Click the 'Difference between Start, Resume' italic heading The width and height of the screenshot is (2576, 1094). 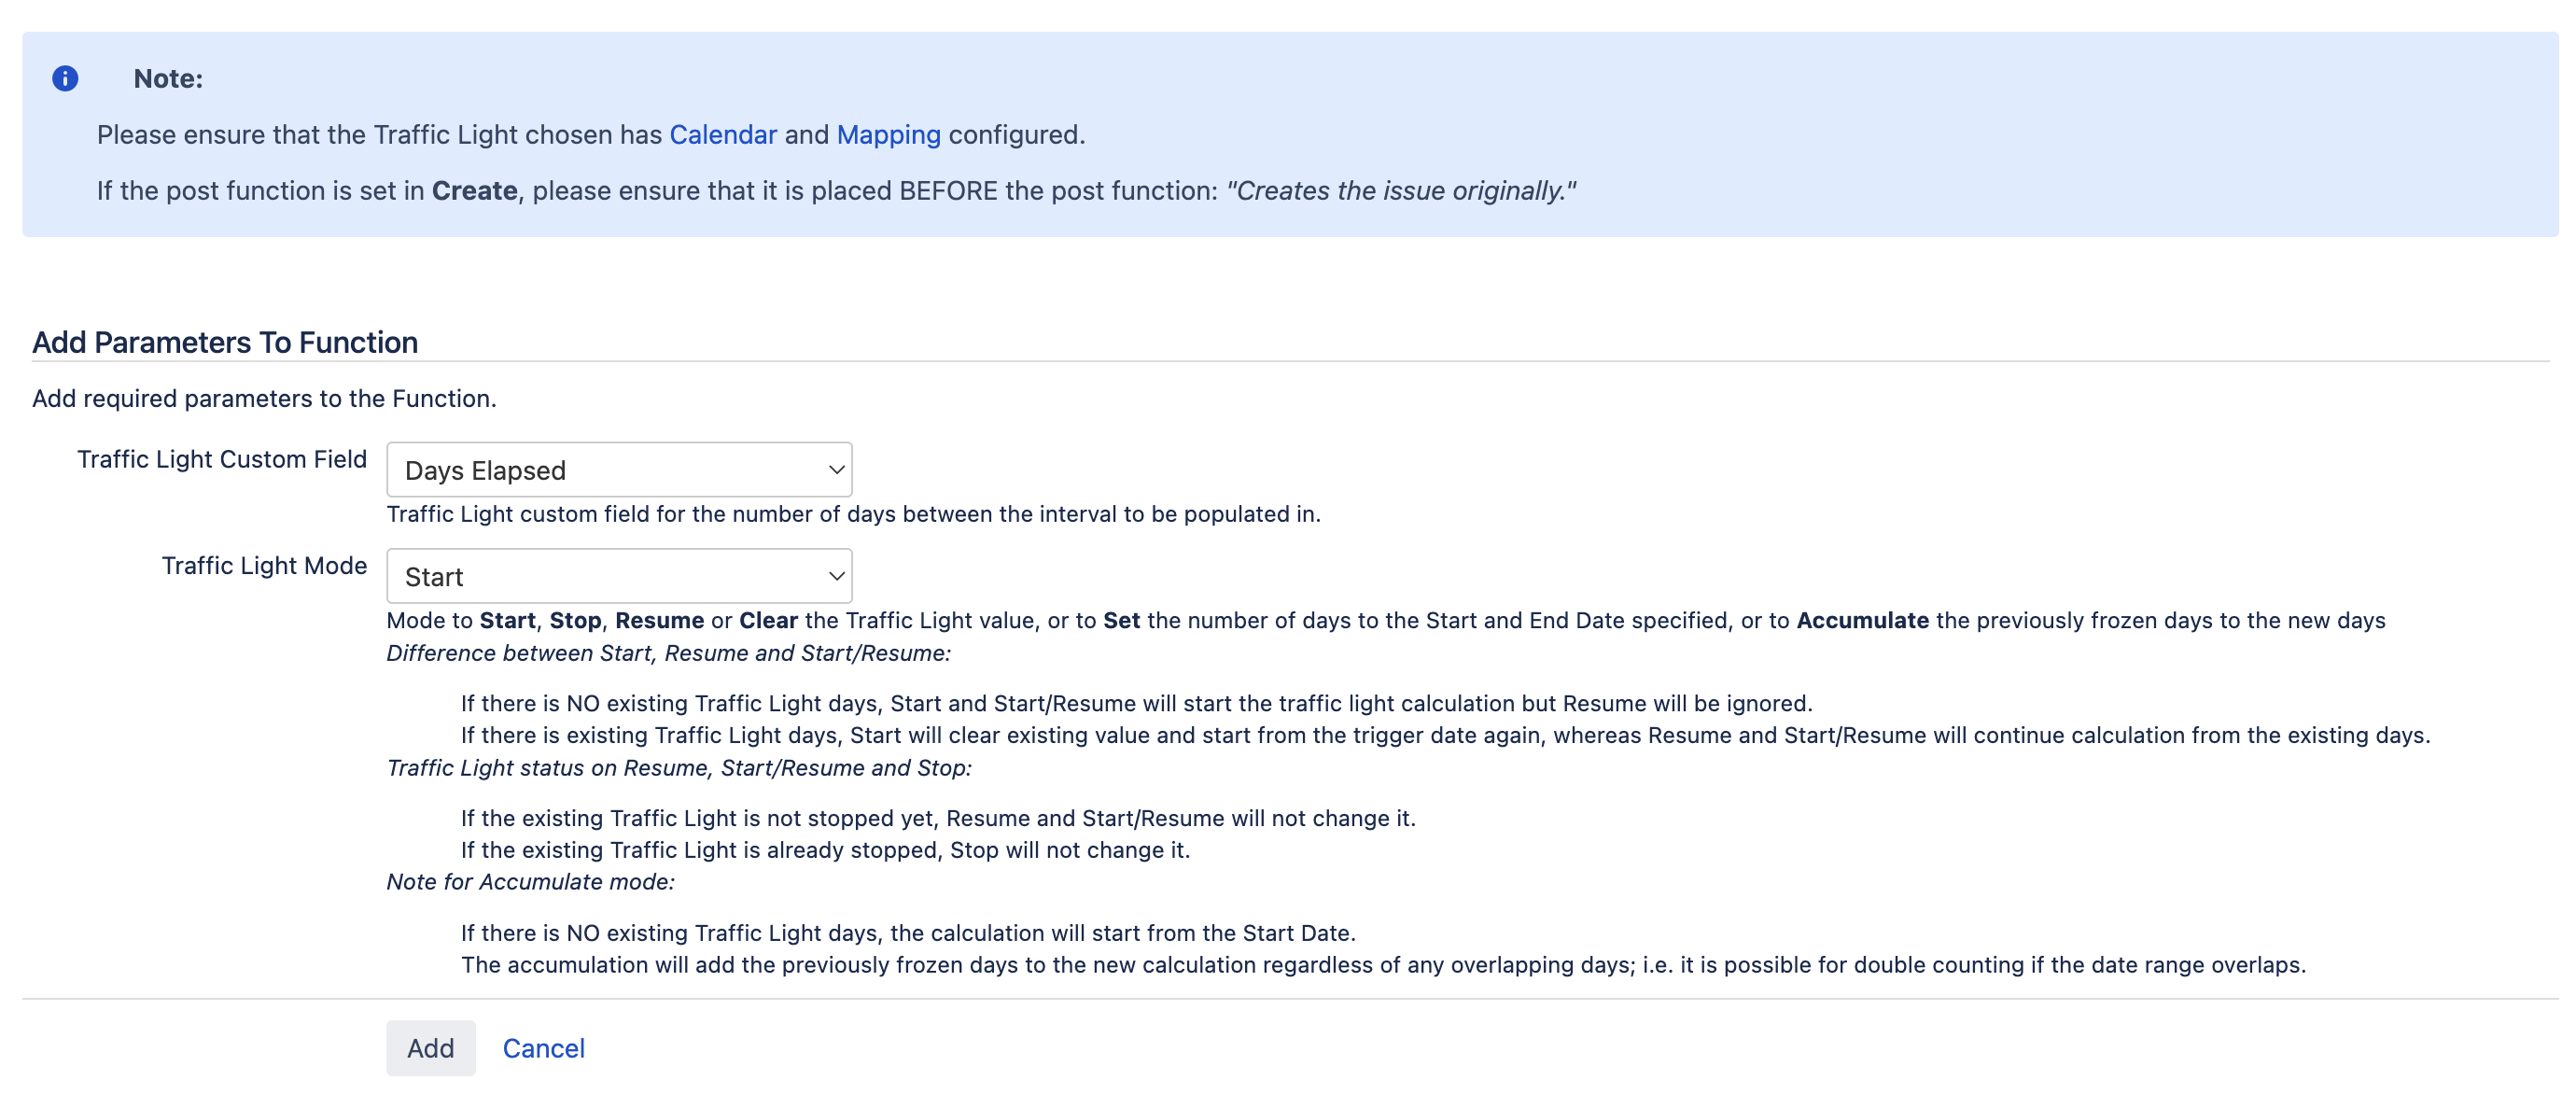tap(668, 653)
